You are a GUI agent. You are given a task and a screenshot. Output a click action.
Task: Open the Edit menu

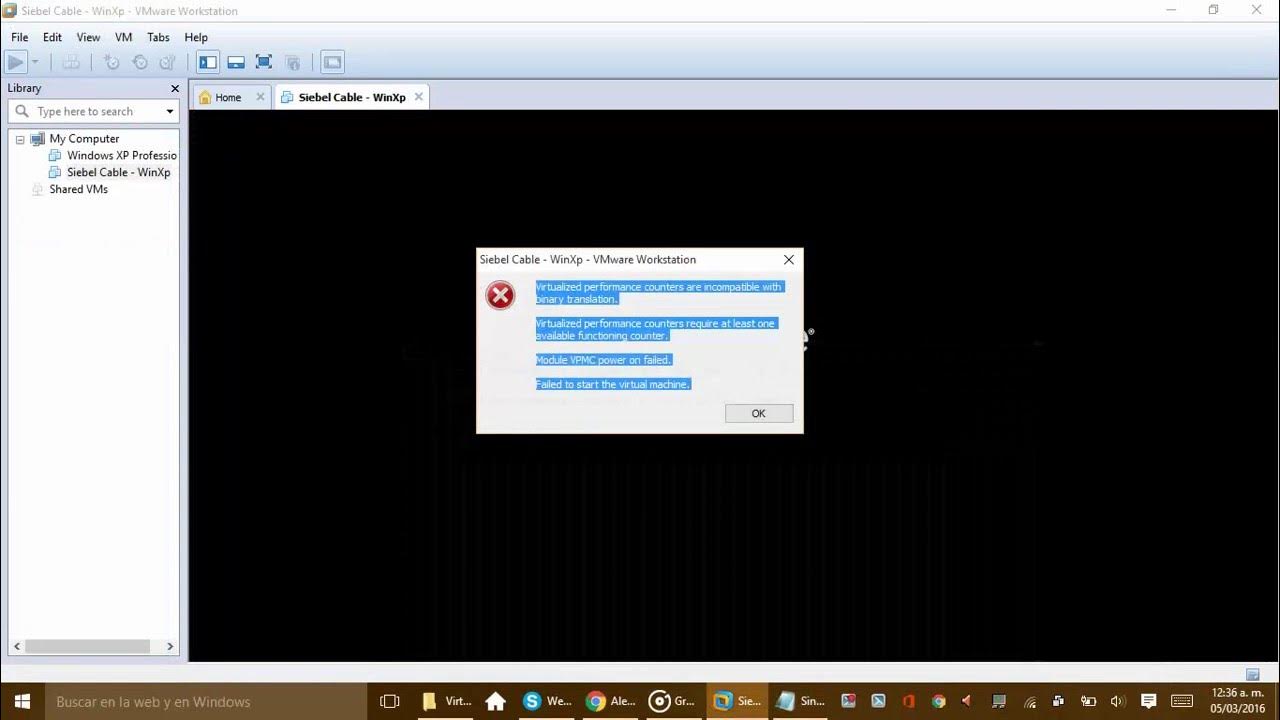click(x=52, y=37)
